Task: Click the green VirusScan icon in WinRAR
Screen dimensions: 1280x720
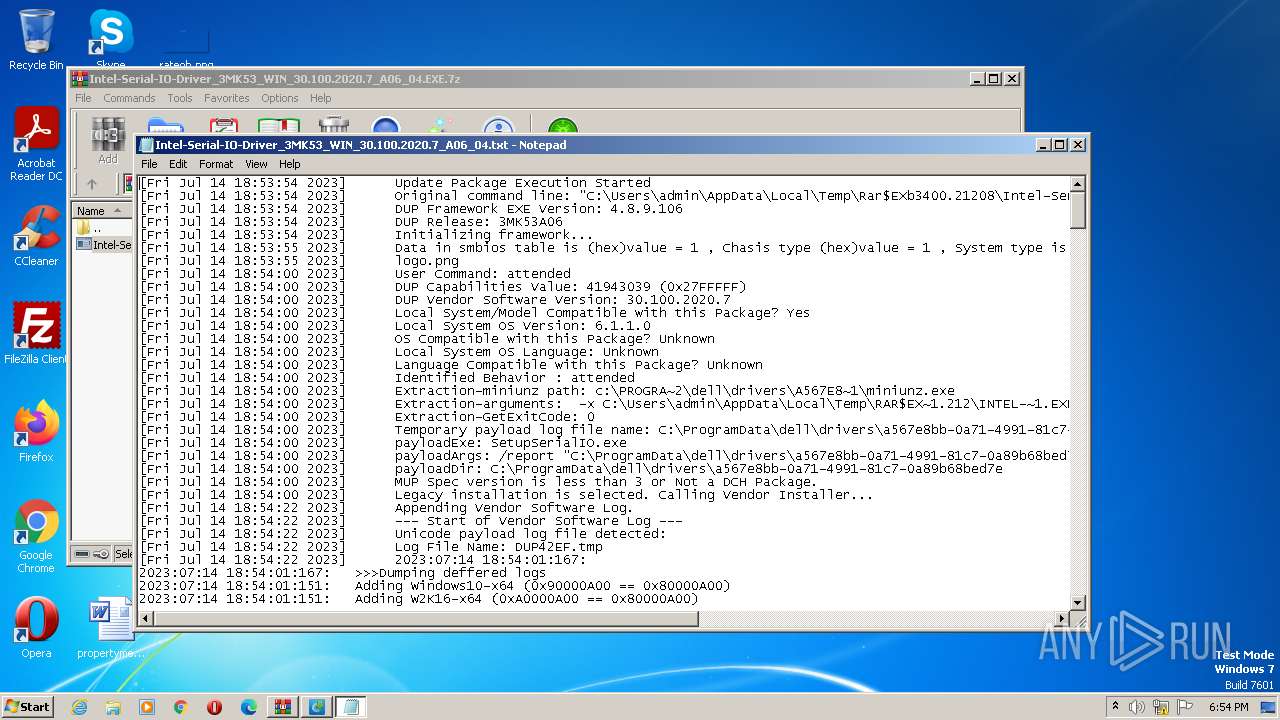Action: coord(563,127)
